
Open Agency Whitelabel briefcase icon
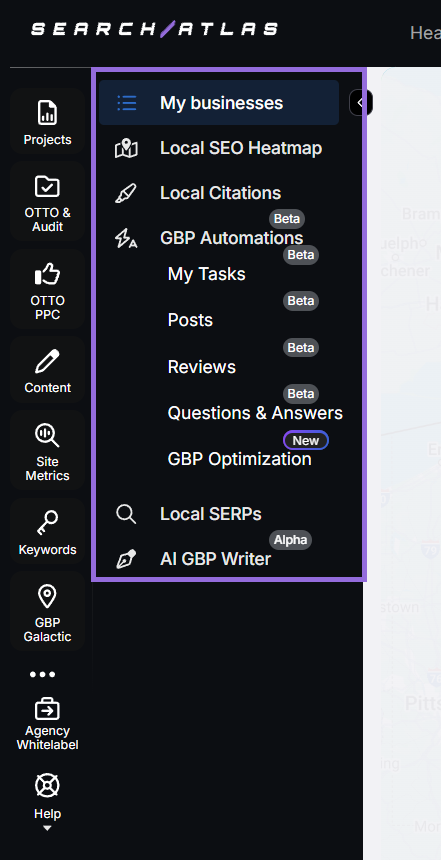(x=47, y=709)
